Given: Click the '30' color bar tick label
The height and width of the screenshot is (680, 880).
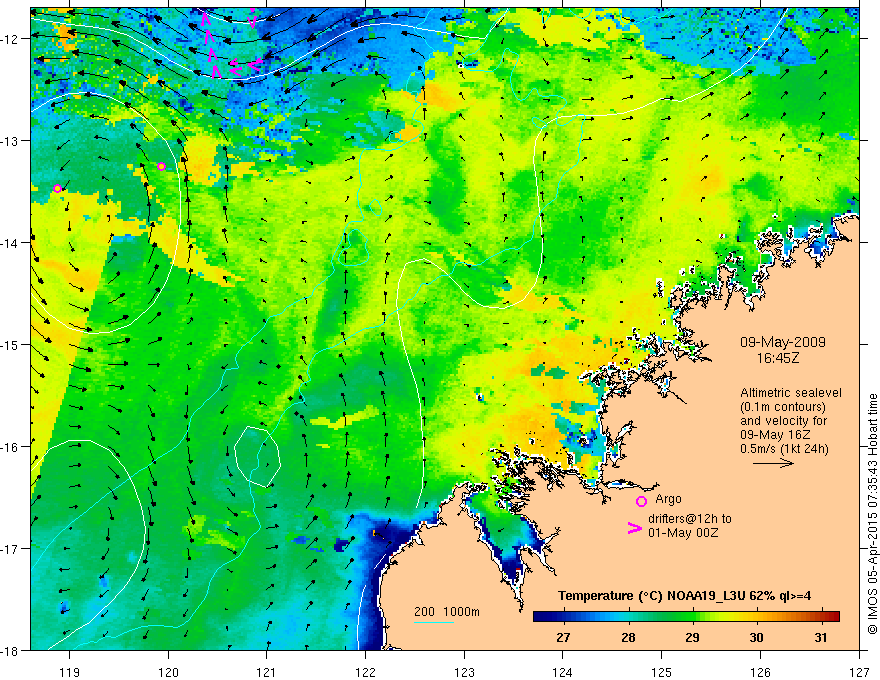Looking at the screenshot, I should (x=757, y=637).
